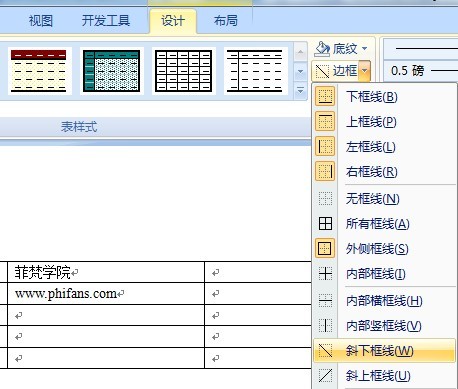Click the all borders icon (所有框线)

325,223
